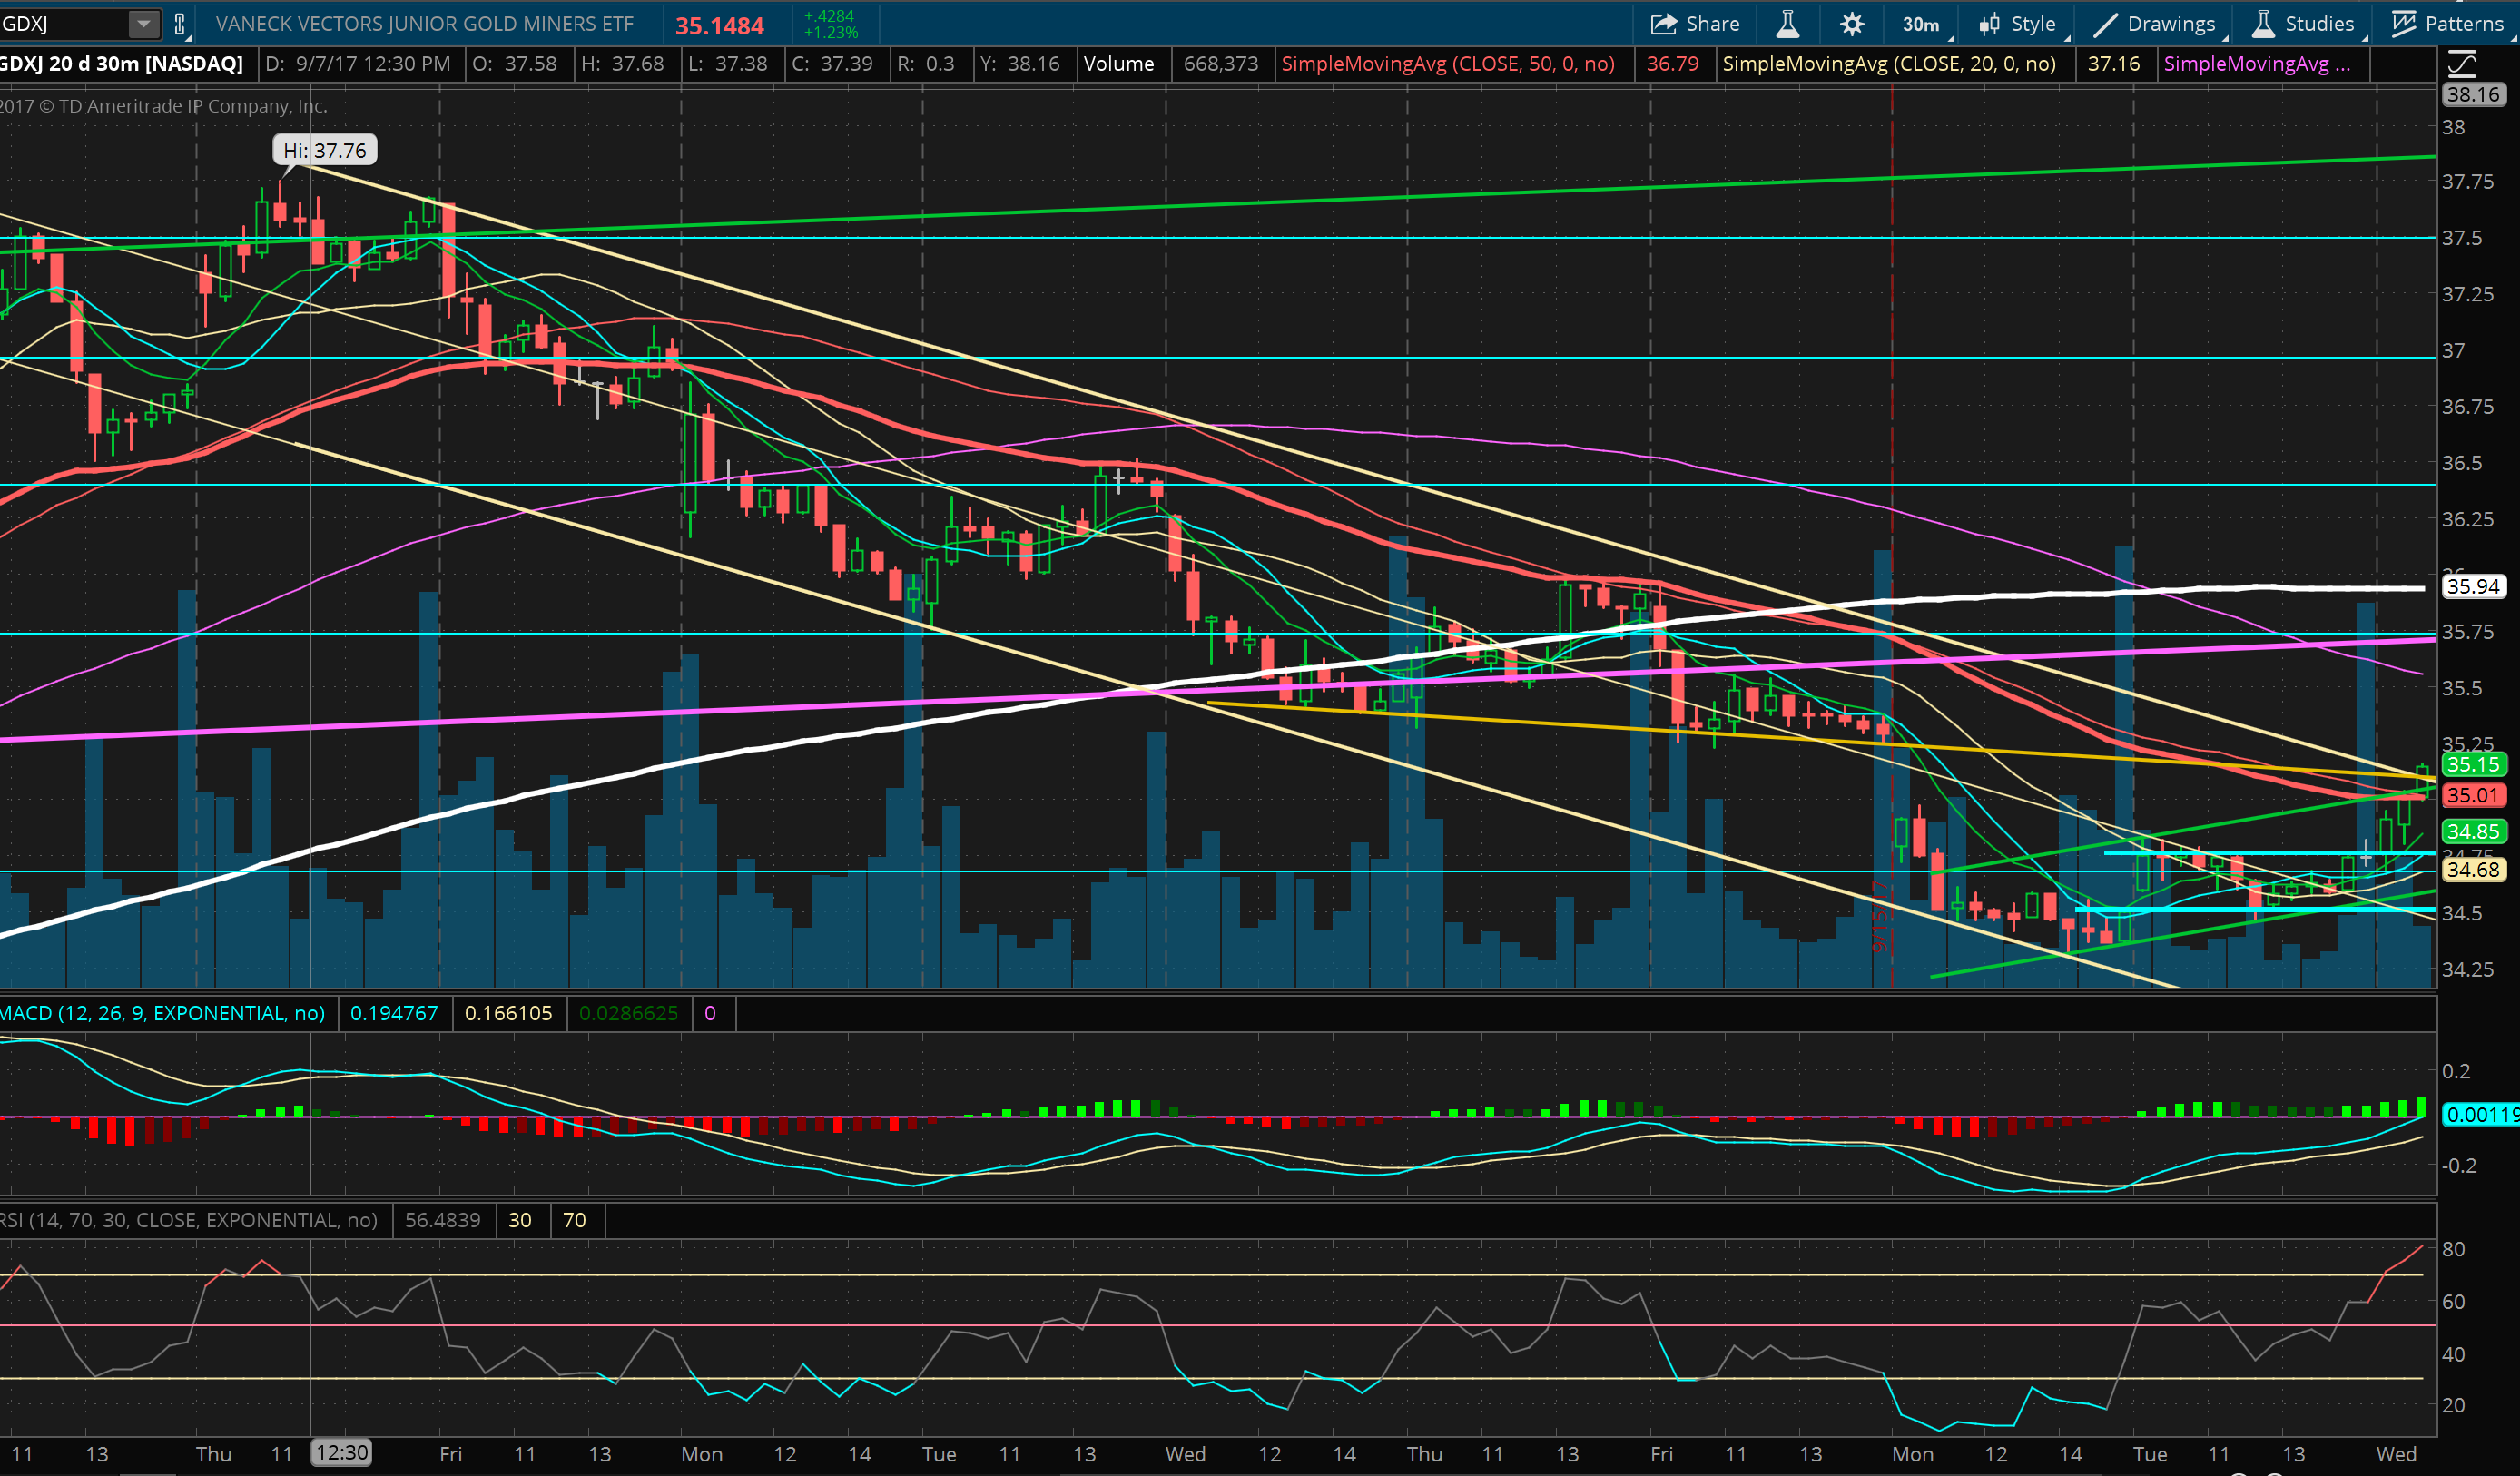This screenshot has width=2520, height=1476.
Task: Select SimpleMovingAvg CLOSE 50 study label
Action: 1447,64
